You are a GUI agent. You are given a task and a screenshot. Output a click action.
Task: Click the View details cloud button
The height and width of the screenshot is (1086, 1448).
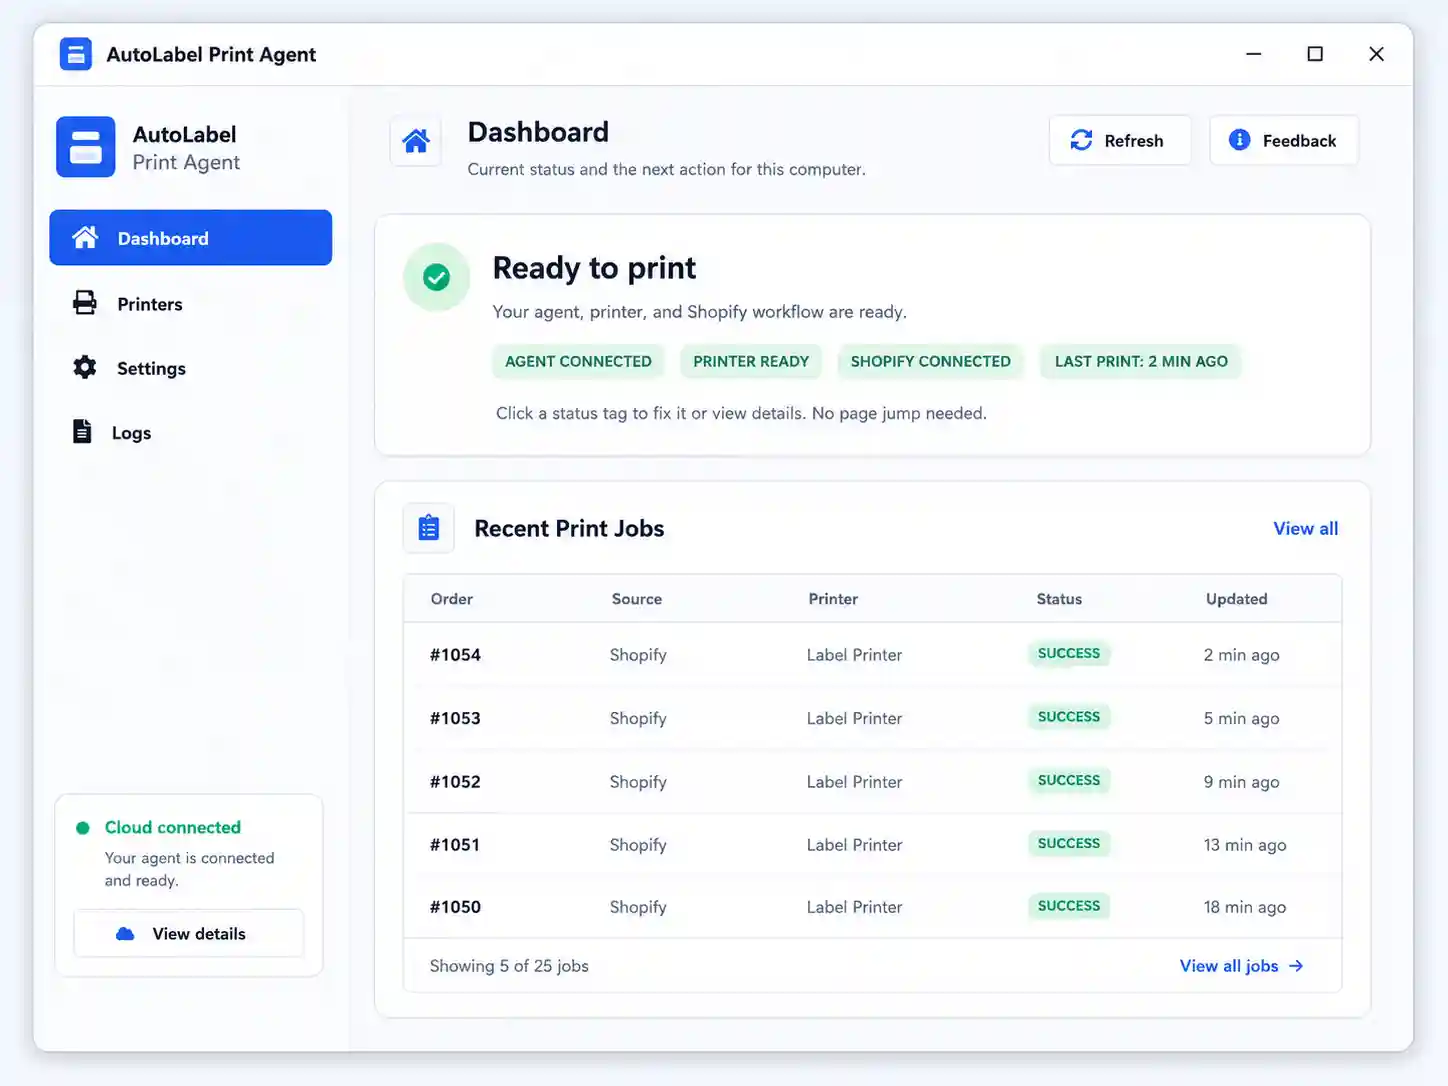coord(189,933)
